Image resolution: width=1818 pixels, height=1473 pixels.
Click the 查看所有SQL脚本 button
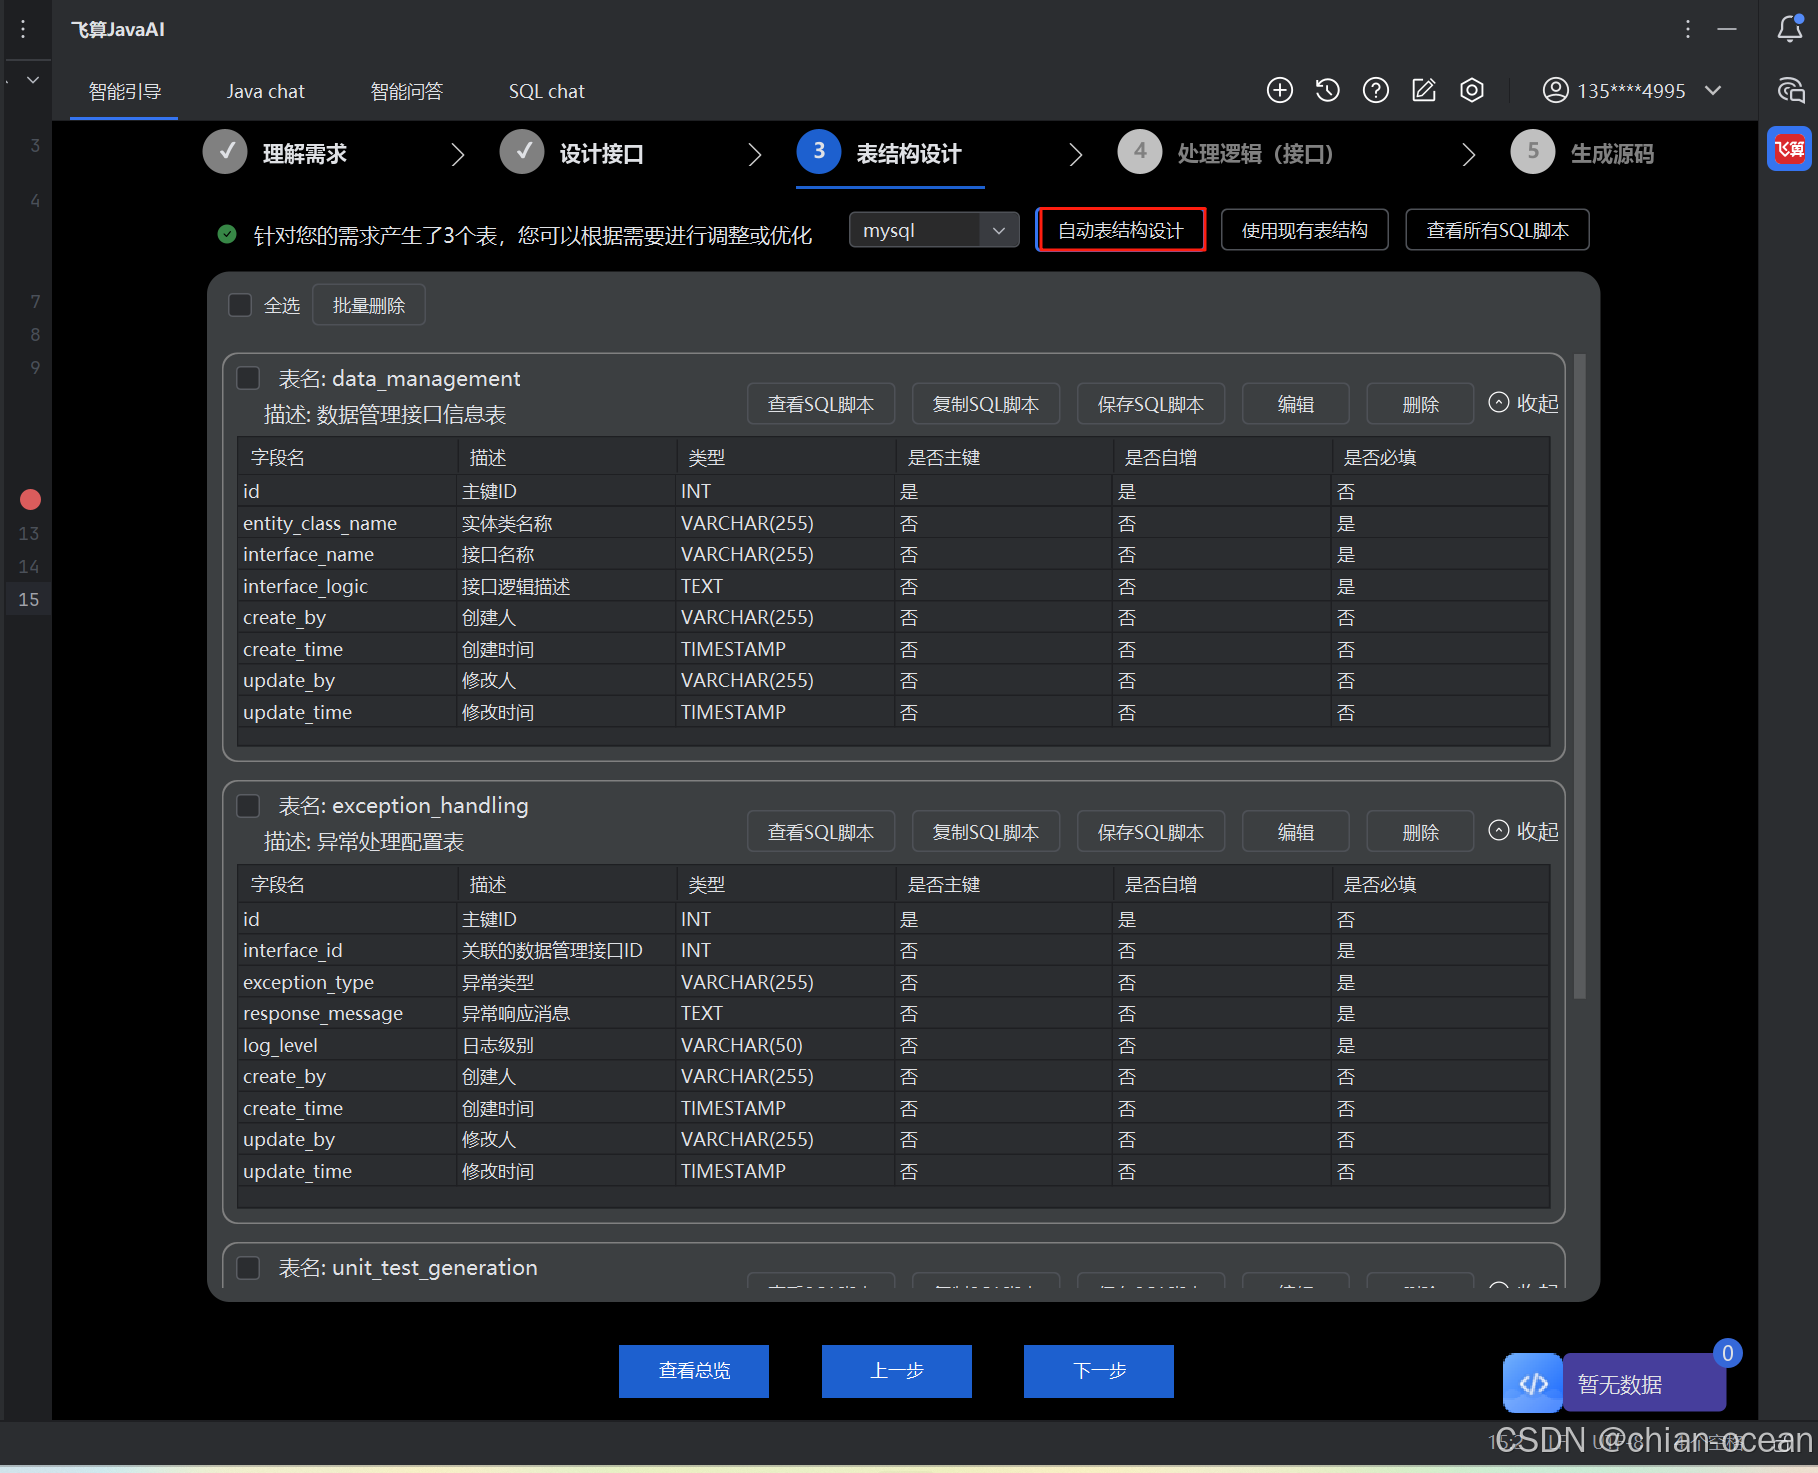point(1497,230)
